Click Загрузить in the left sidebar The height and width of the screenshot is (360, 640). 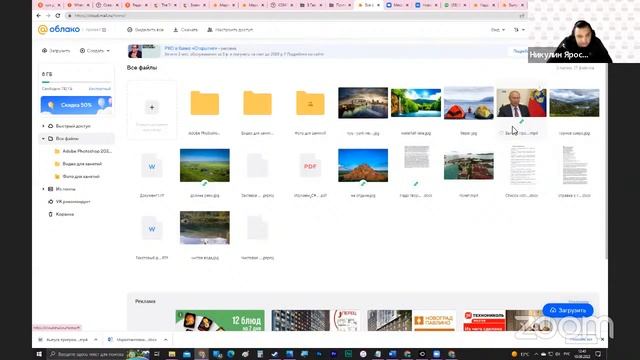click(56, 51)
